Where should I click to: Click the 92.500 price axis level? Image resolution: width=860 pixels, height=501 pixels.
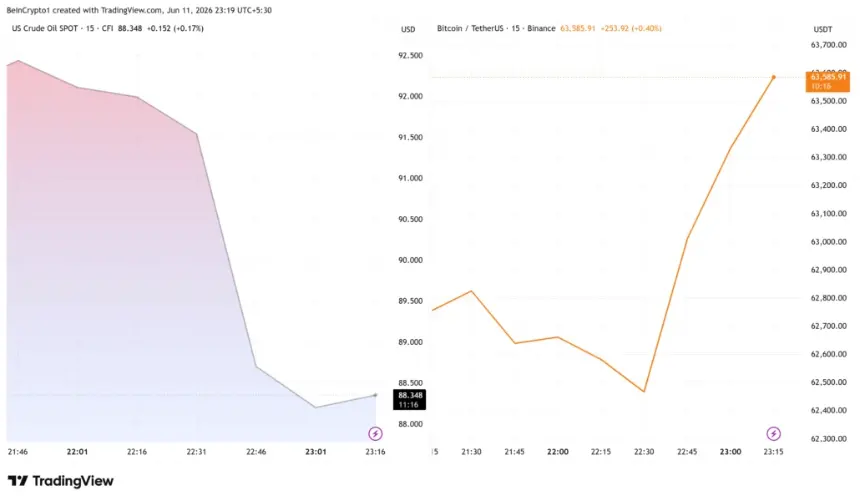410,55
